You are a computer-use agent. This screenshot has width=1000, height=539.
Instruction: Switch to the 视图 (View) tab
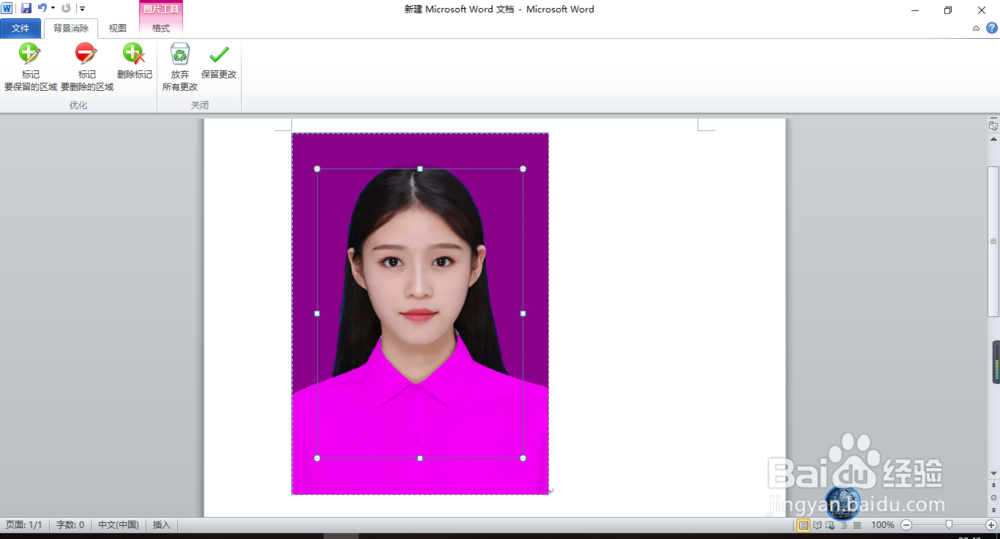117,28
